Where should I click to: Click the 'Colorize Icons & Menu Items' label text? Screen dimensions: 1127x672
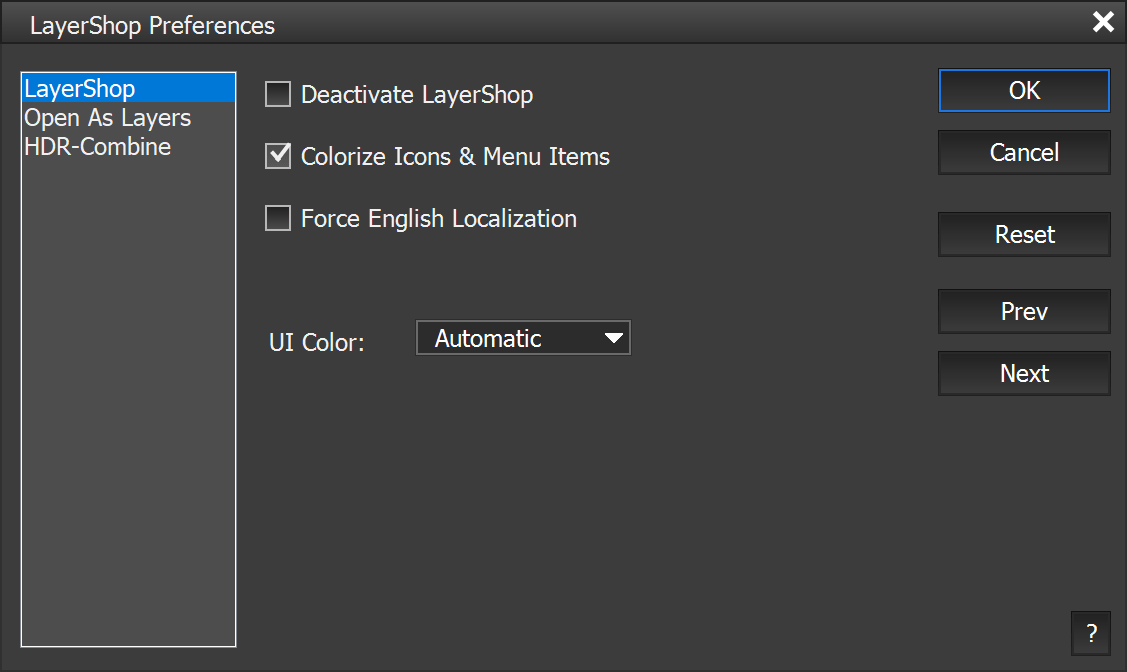(455, 157)
